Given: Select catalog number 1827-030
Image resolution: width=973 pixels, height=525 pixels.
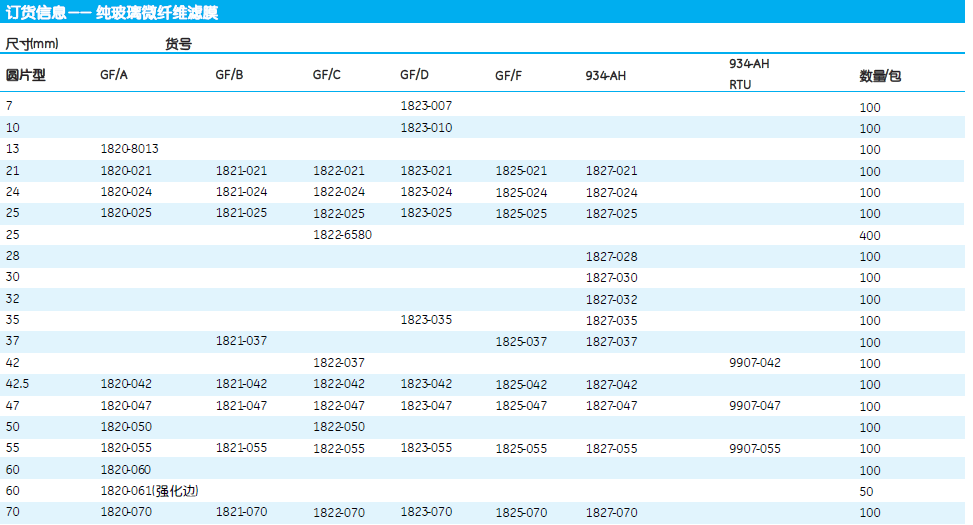Looking at the screenshot, I should coord(612,277).
